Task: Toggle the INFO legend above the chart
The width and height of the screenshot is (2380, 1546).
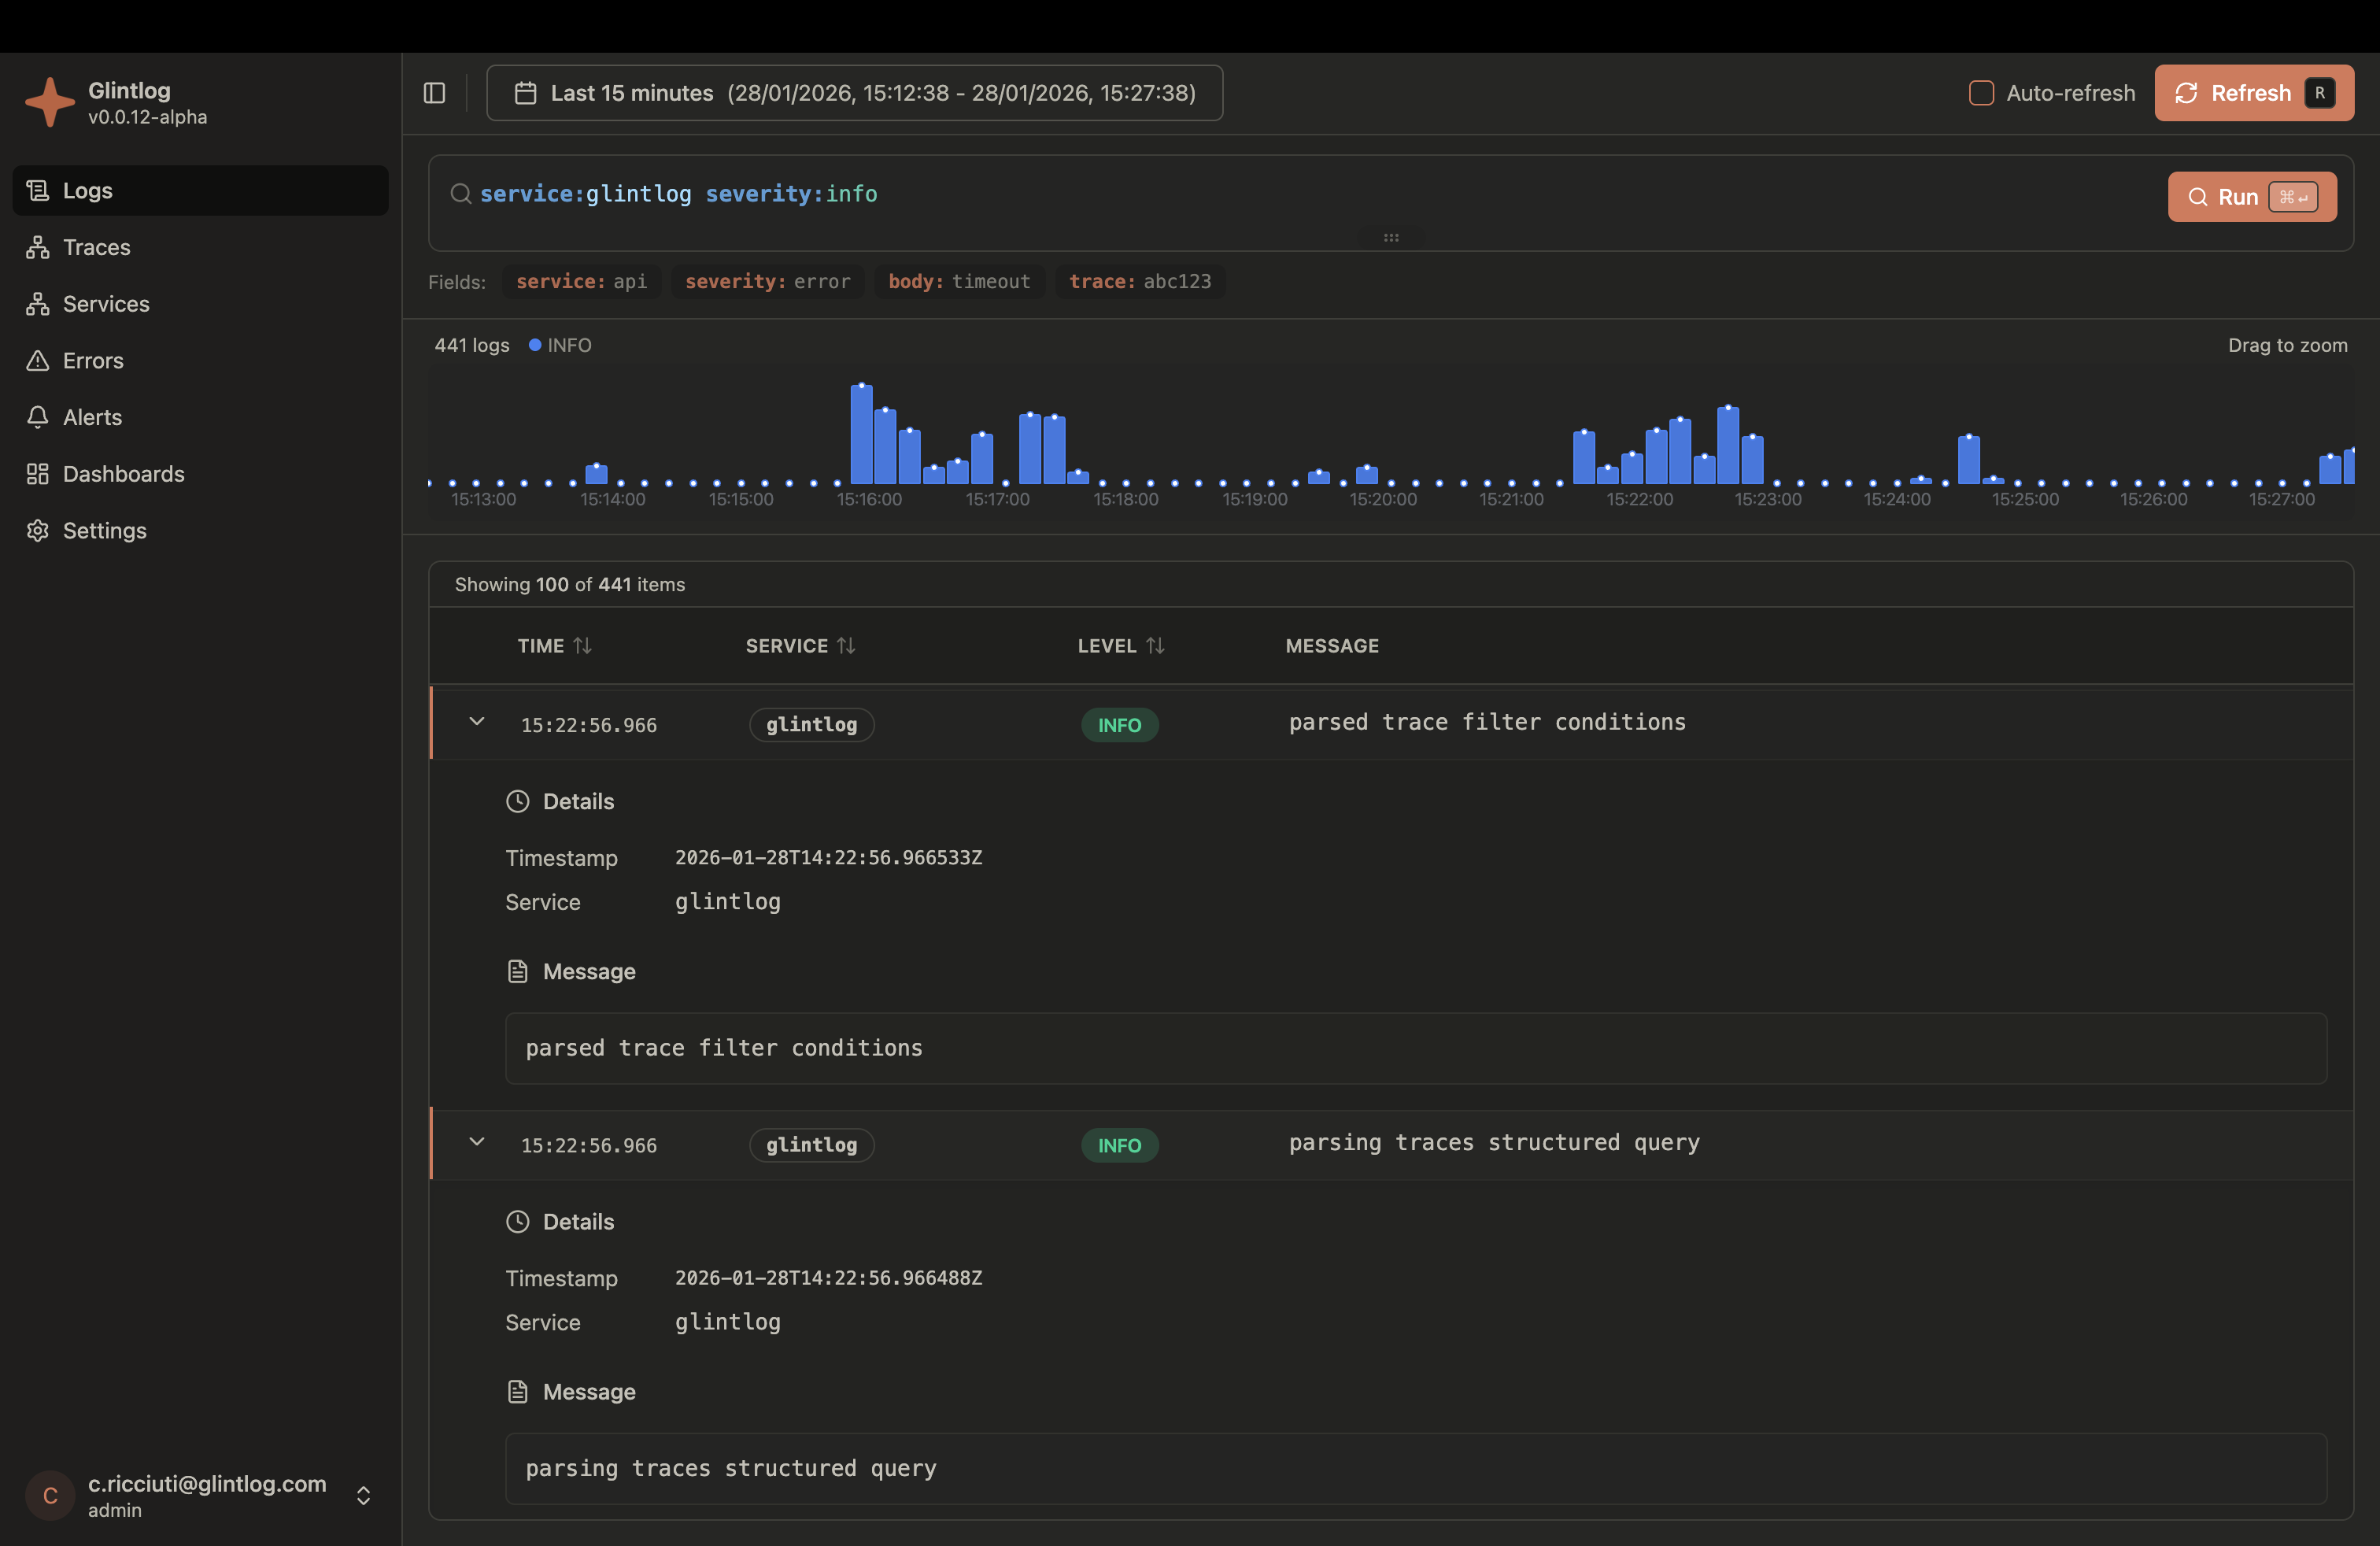Action: pyautogui.click(x=559, y=345)
